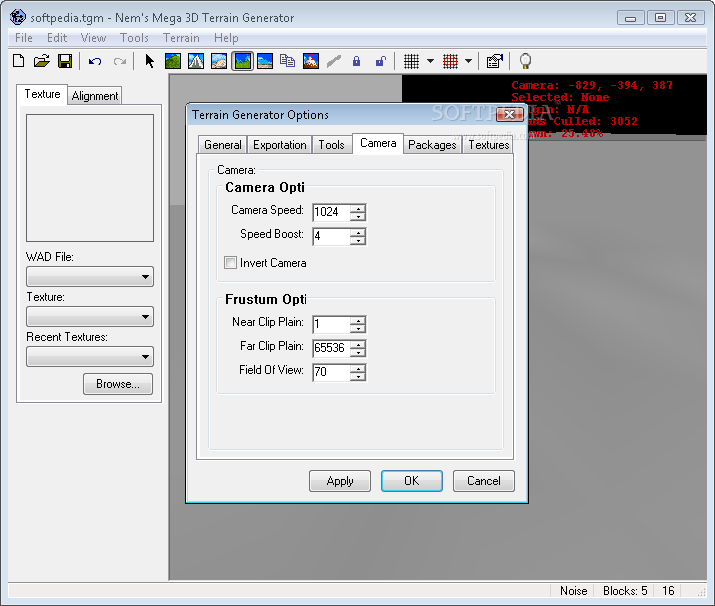Switch to the Textures tab
This screenshot has width=715, height=606.
point(489,145)
